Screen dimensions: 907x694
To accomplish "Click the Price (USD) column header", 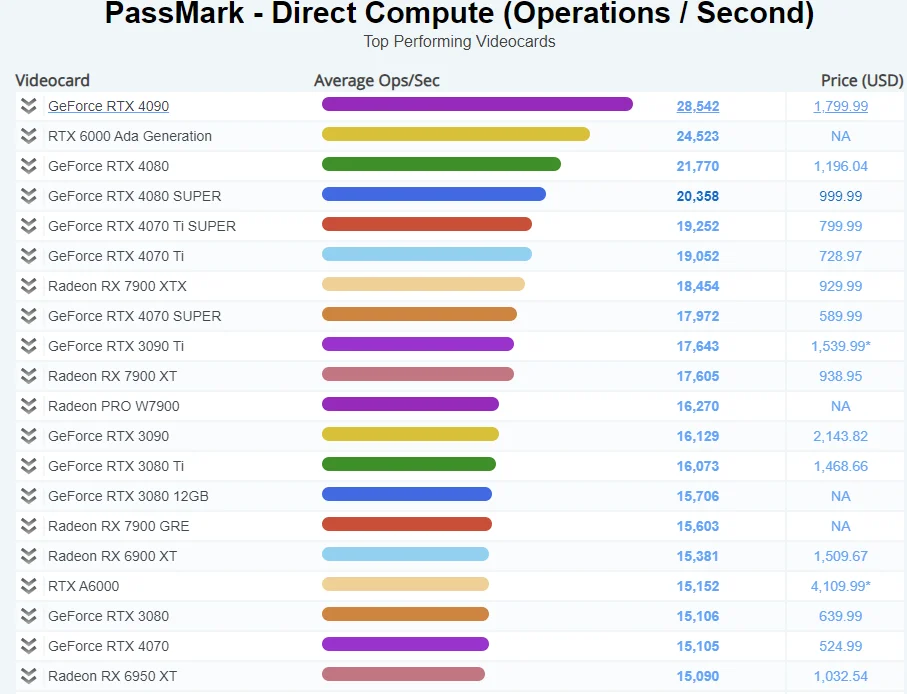I will point(862,80).
